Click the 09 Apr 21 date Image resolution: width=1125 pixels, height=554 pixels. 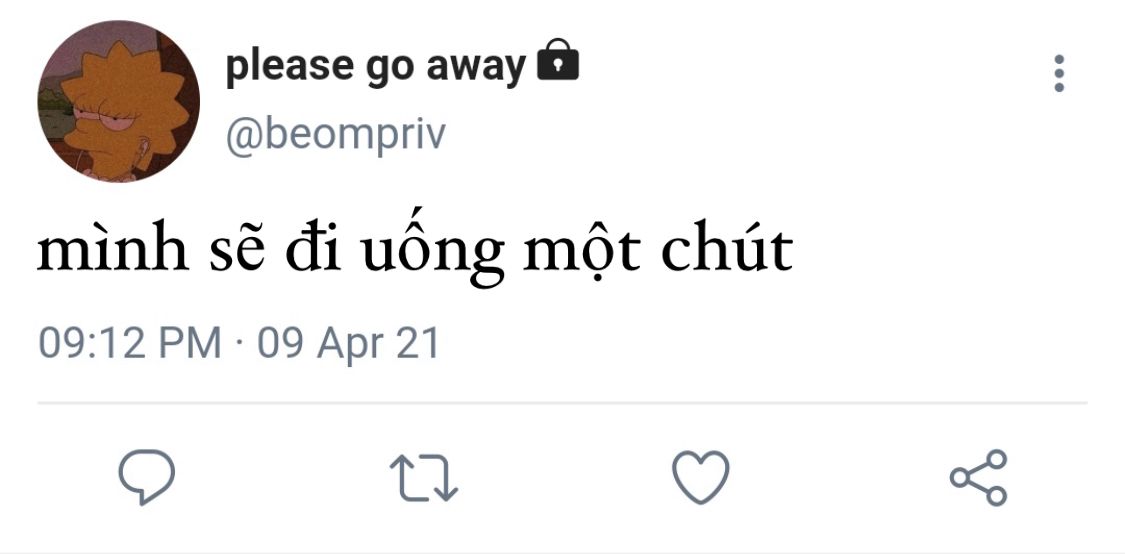348,343
